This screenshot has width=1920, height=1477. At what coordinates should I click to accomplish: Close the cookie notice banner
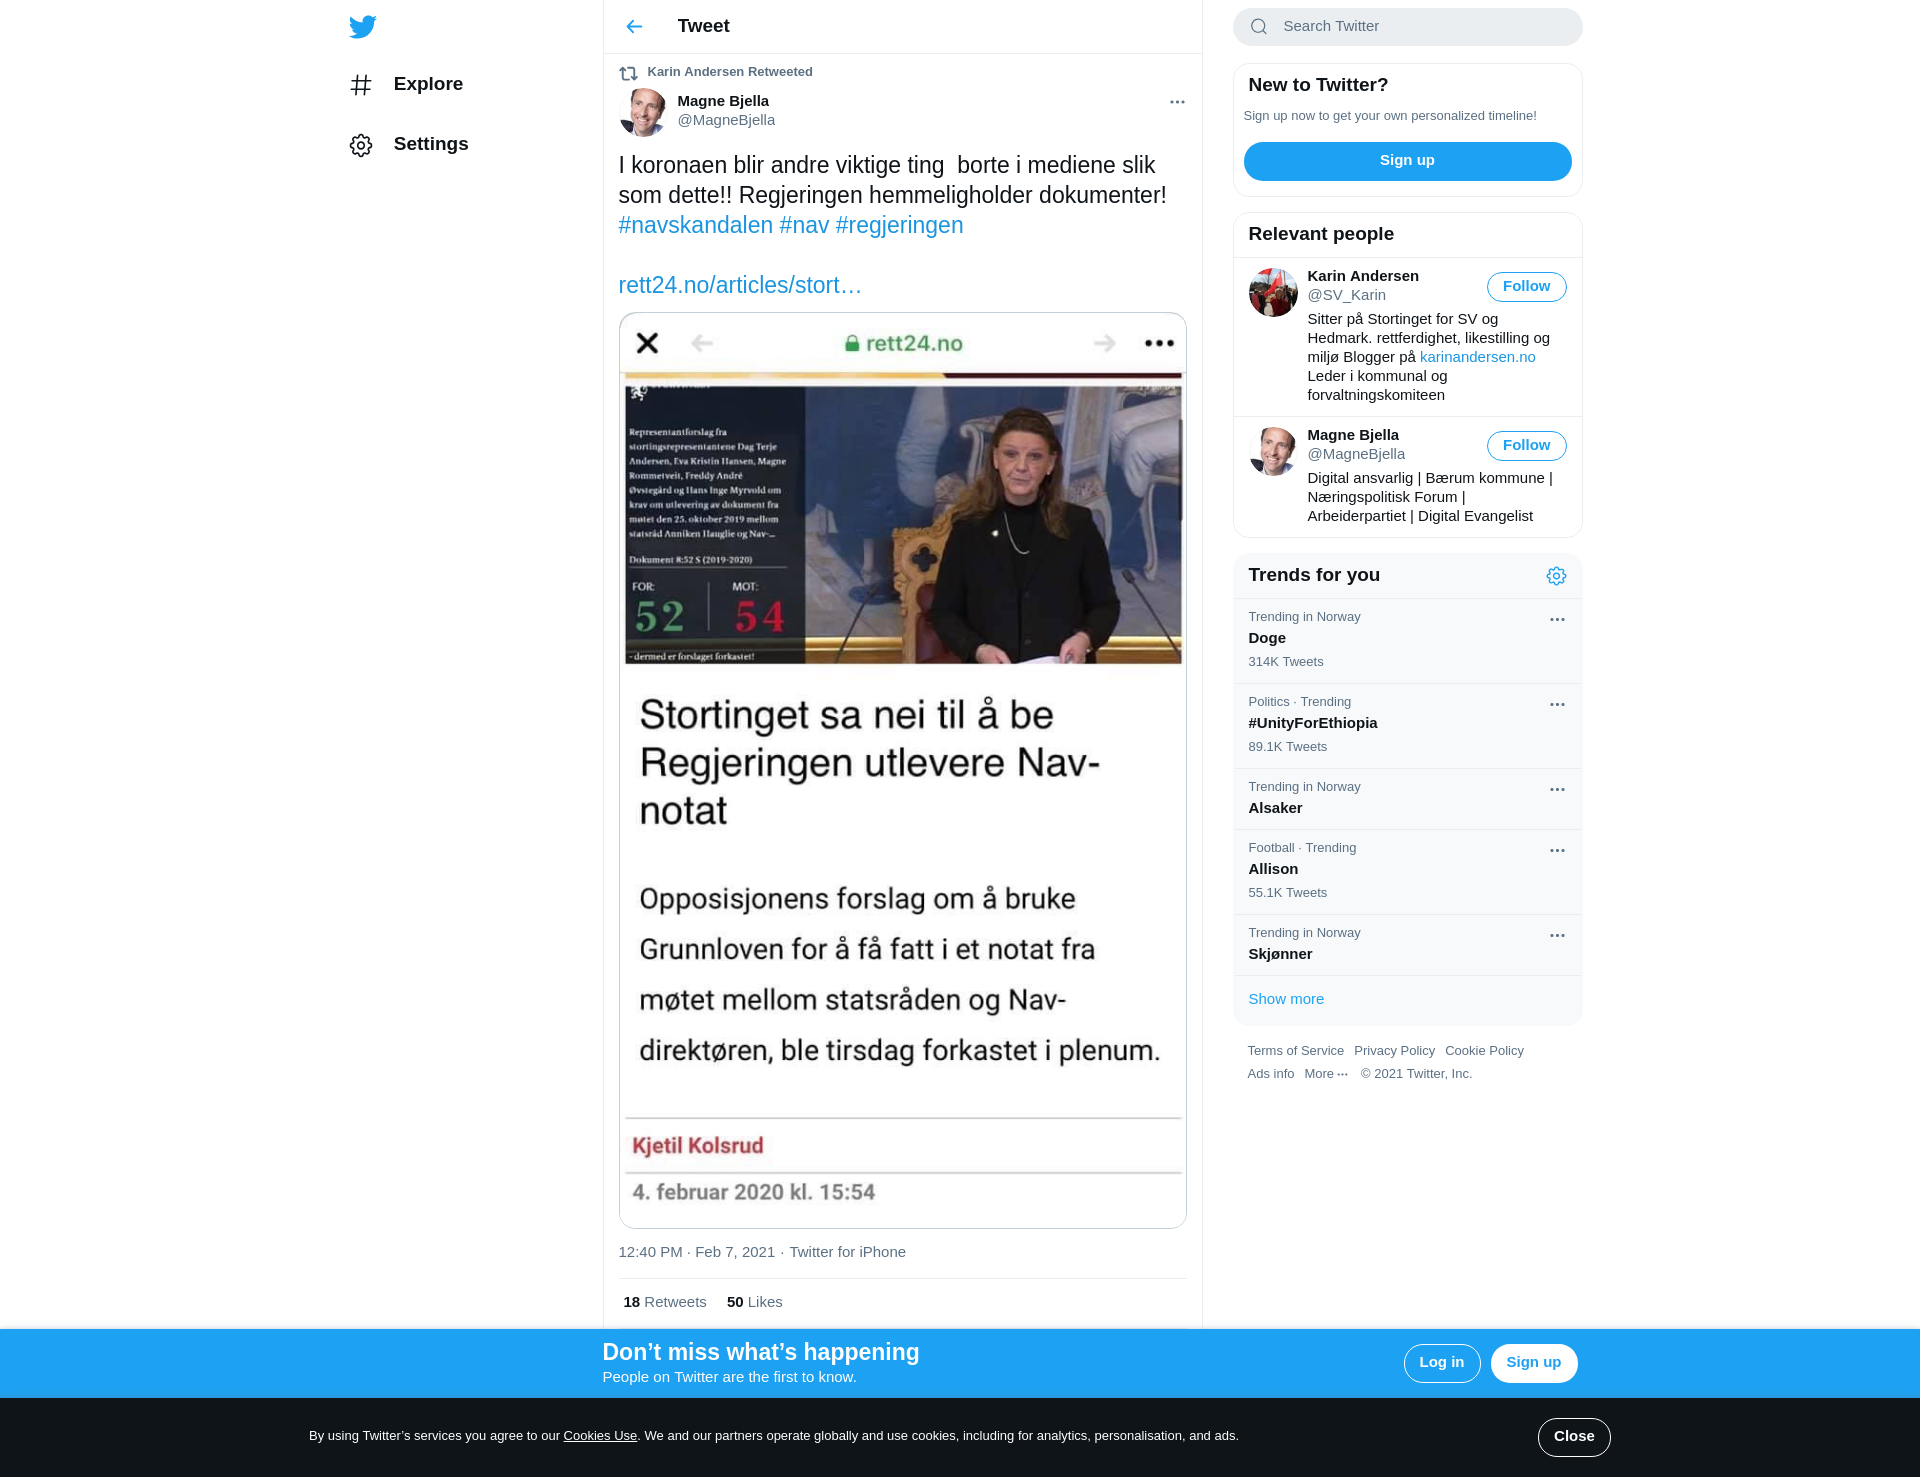point(1573,1437)
